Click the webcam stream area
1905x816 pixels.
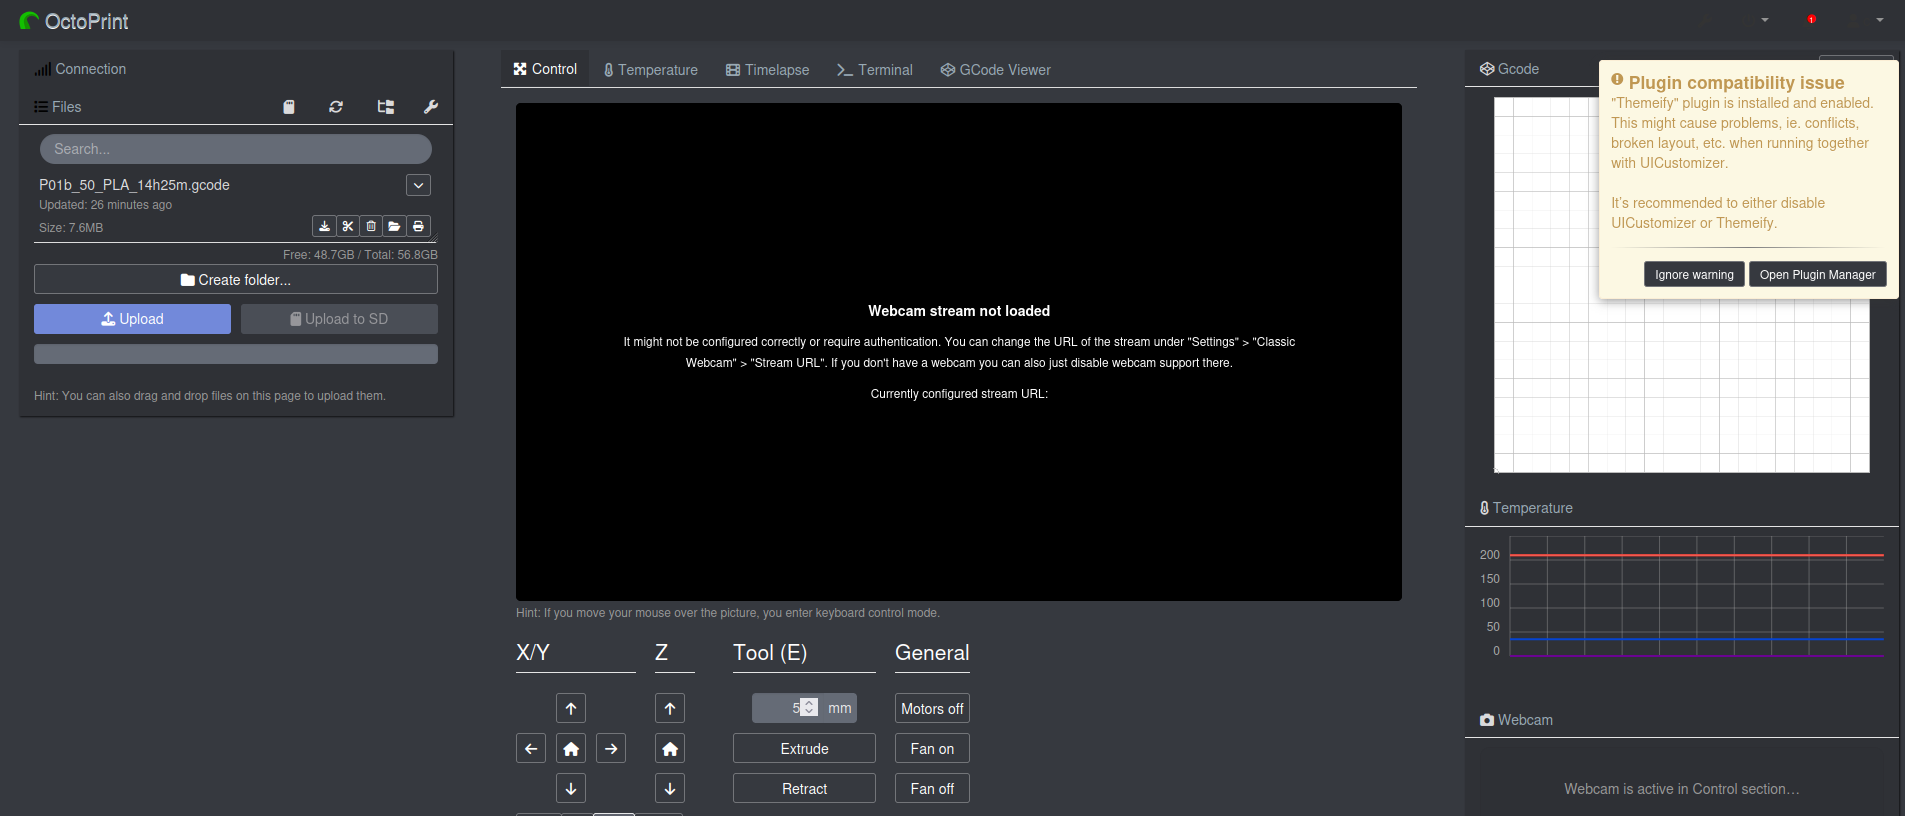[959, 352]
